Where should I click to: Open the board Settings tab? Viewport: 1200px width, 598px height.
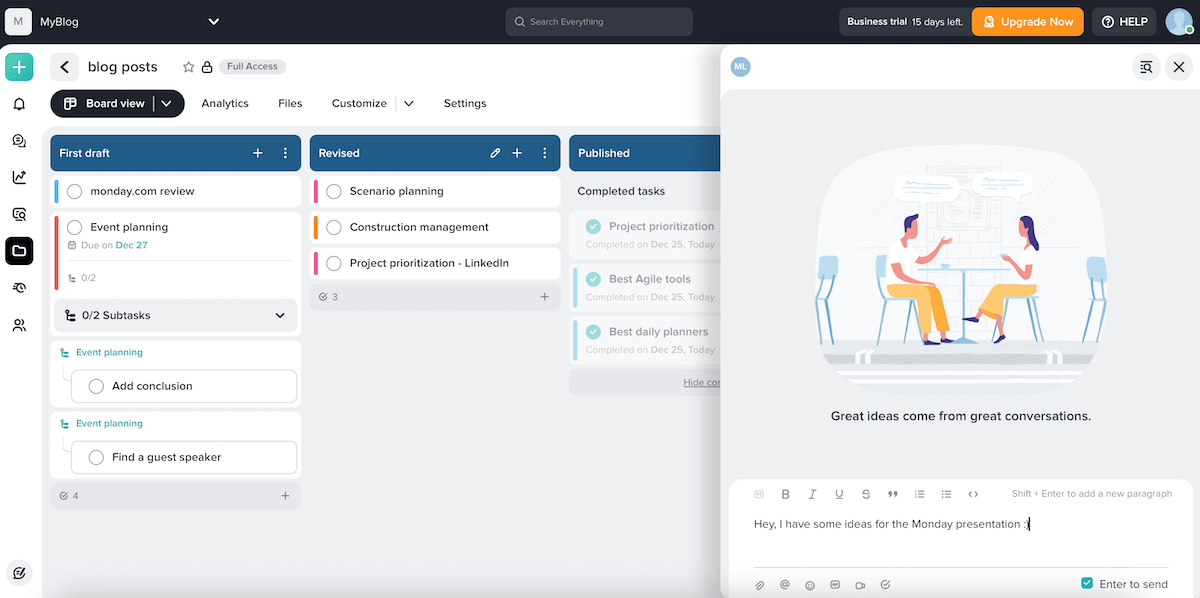coord(464,103)
